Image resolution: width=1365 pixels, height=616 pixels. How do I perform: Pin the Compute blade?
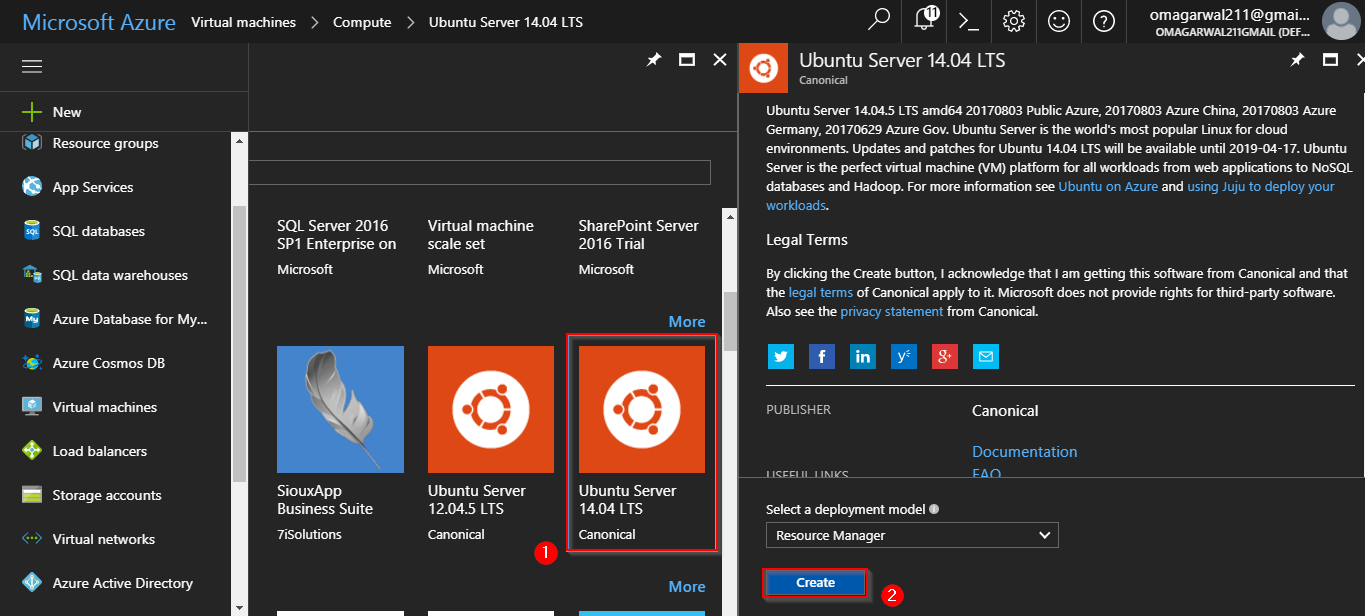[653, 60]
